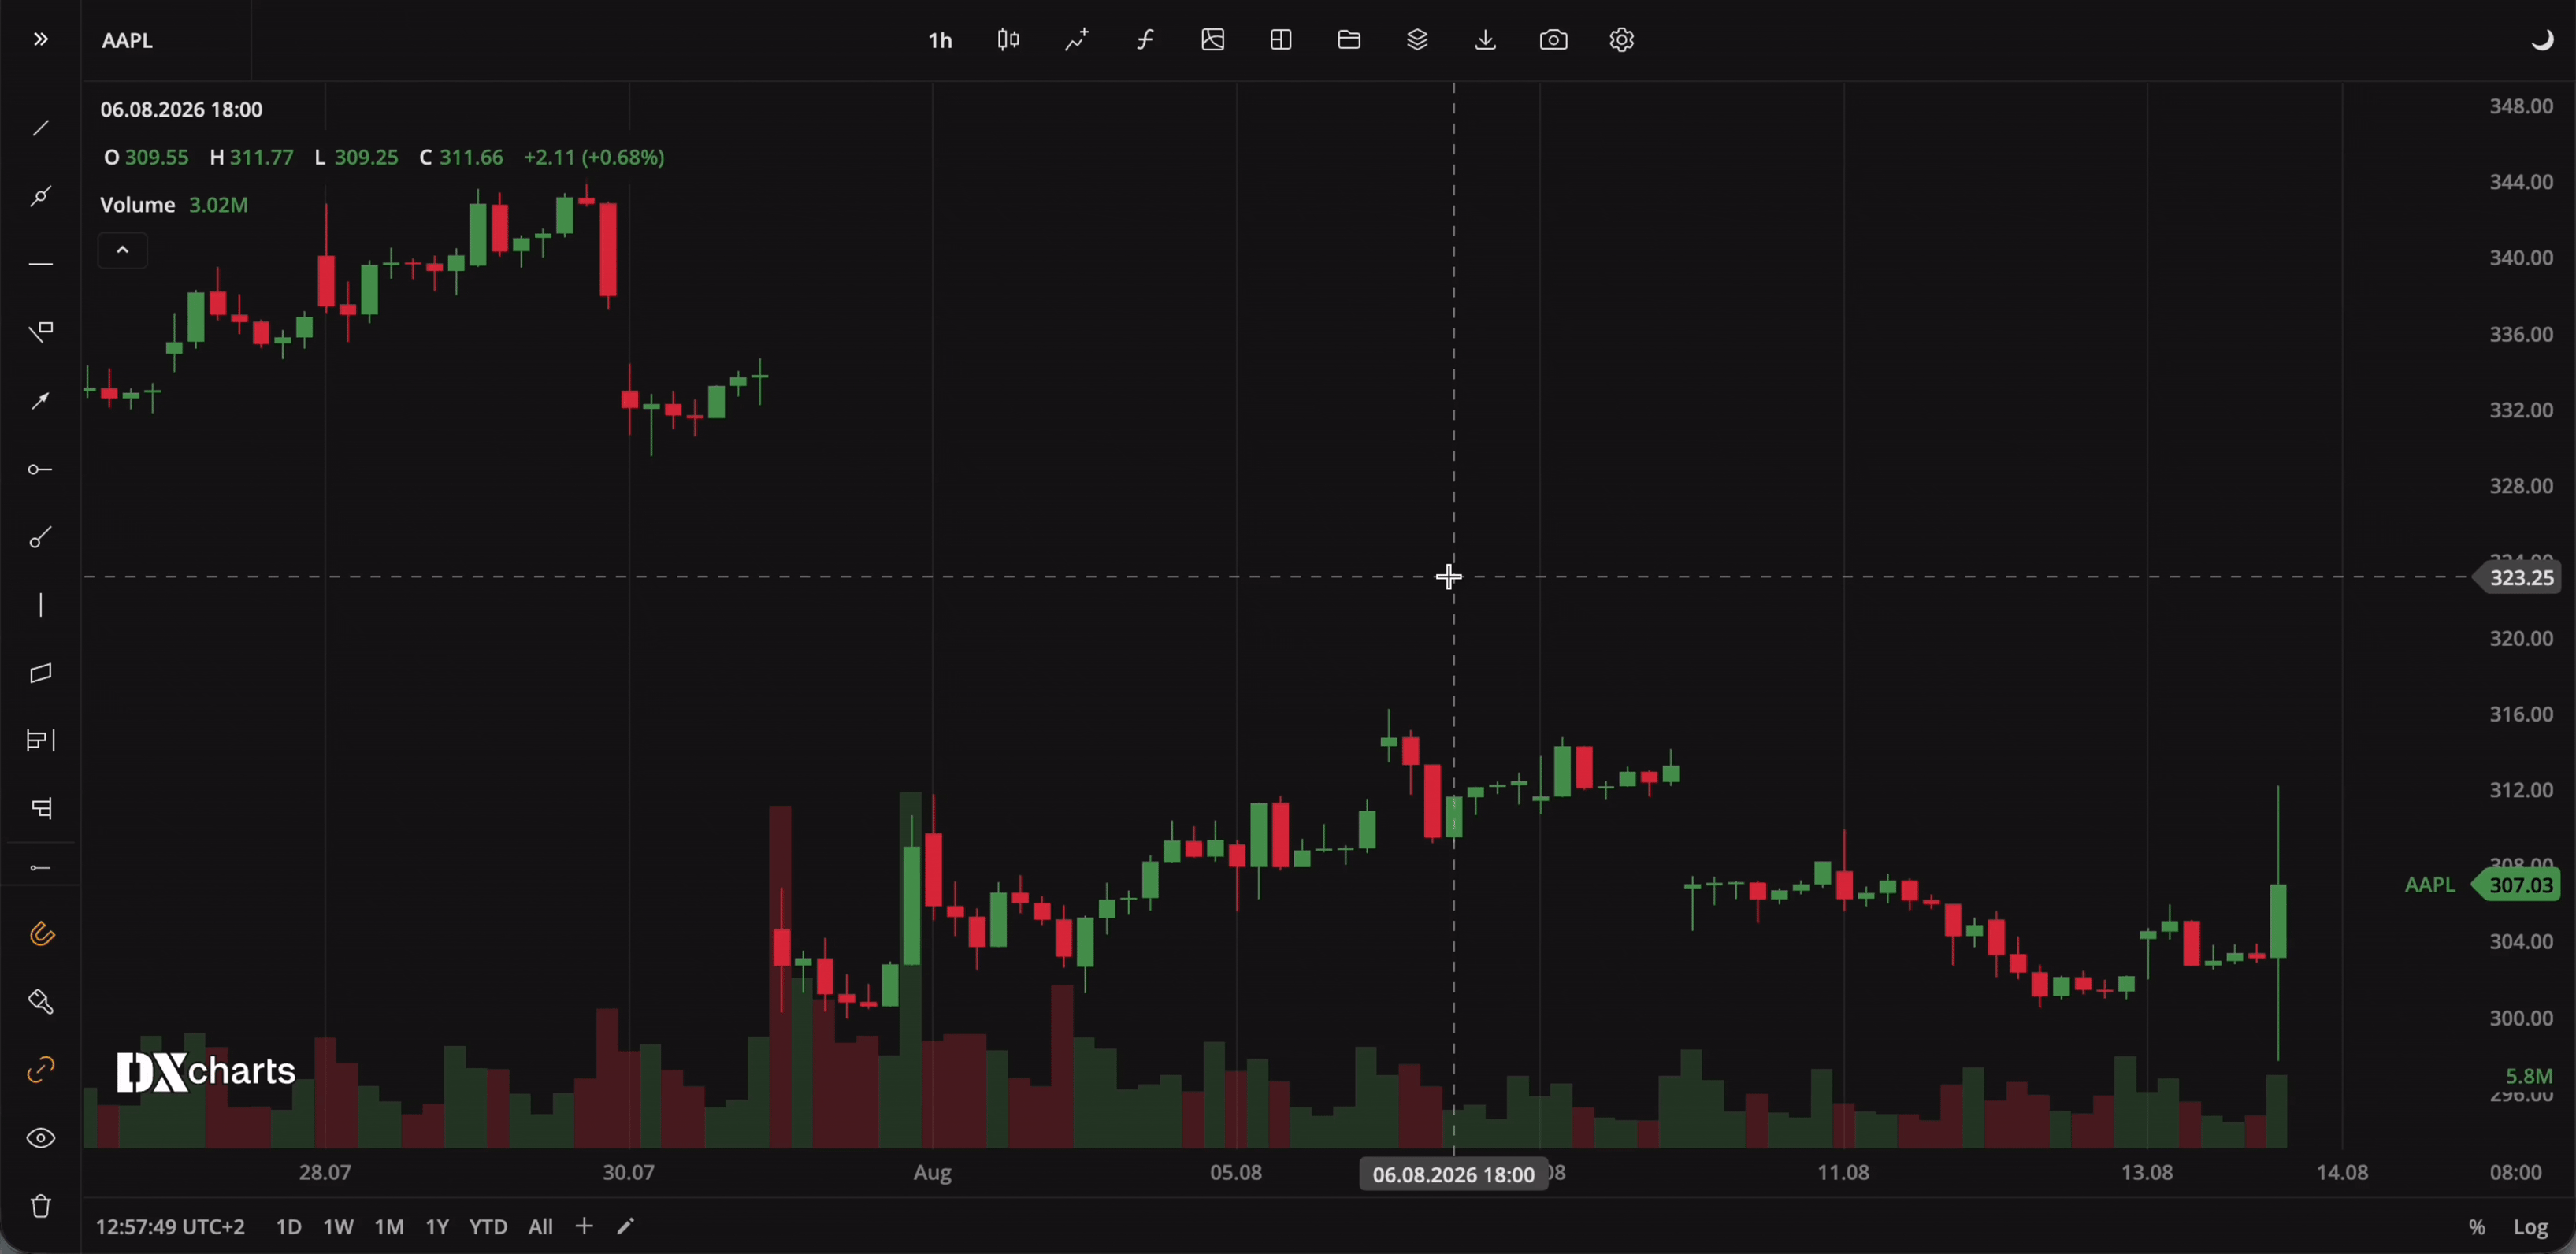Click the +2.11 (+0.68%) change value
This screenshot has height=1254, width=2576.
click(594, 158)
